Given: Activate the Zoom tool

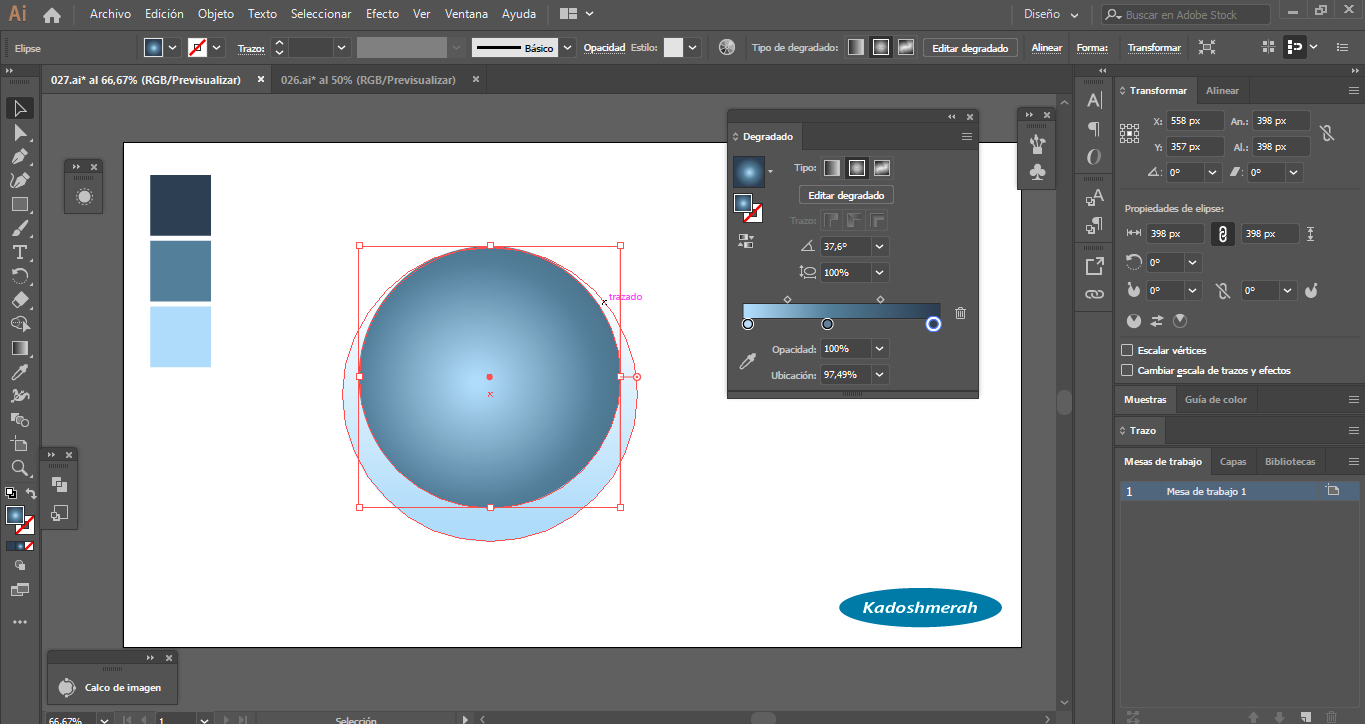Looking at the screenshot, I should [19, 468].
